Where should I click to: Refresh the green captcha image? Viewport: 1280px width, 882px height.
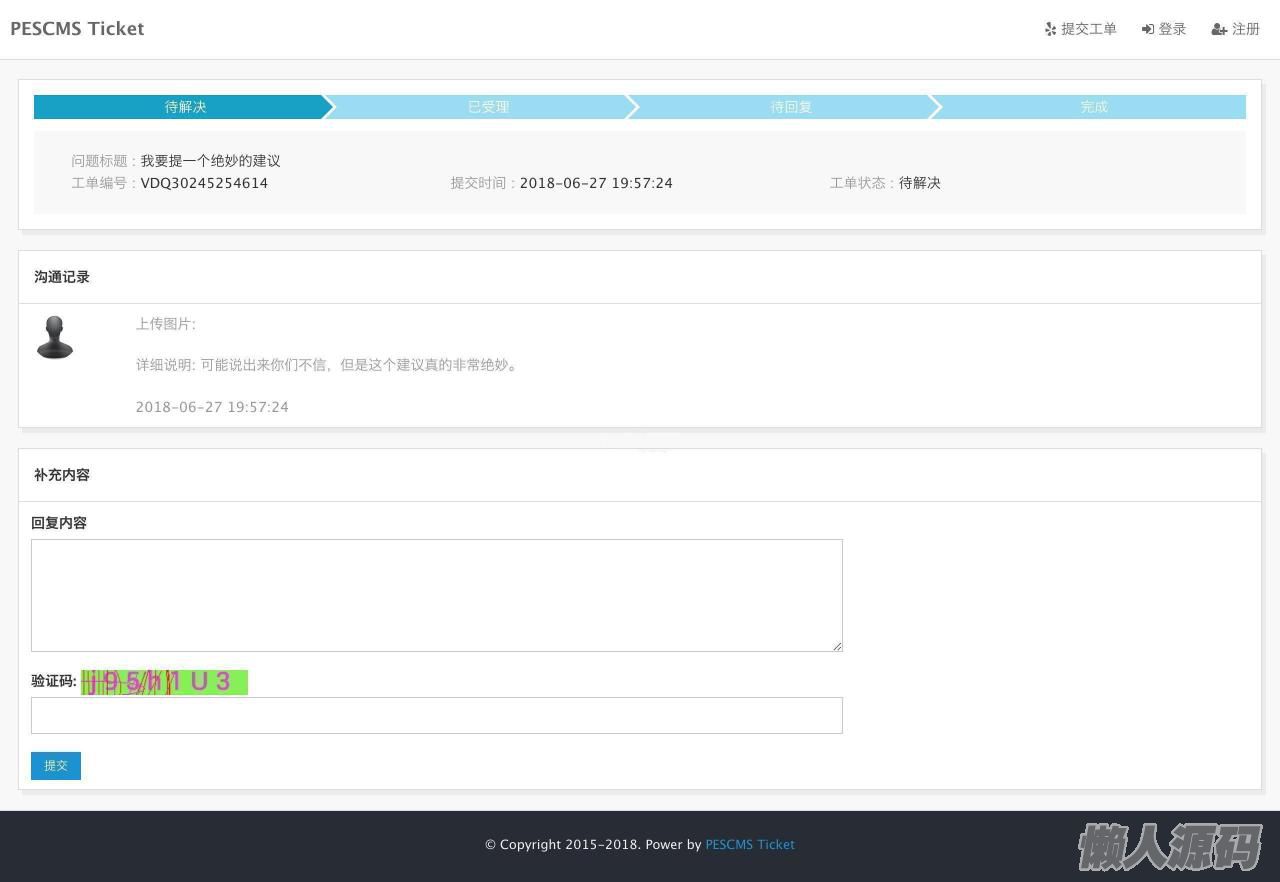click(164, 682)
